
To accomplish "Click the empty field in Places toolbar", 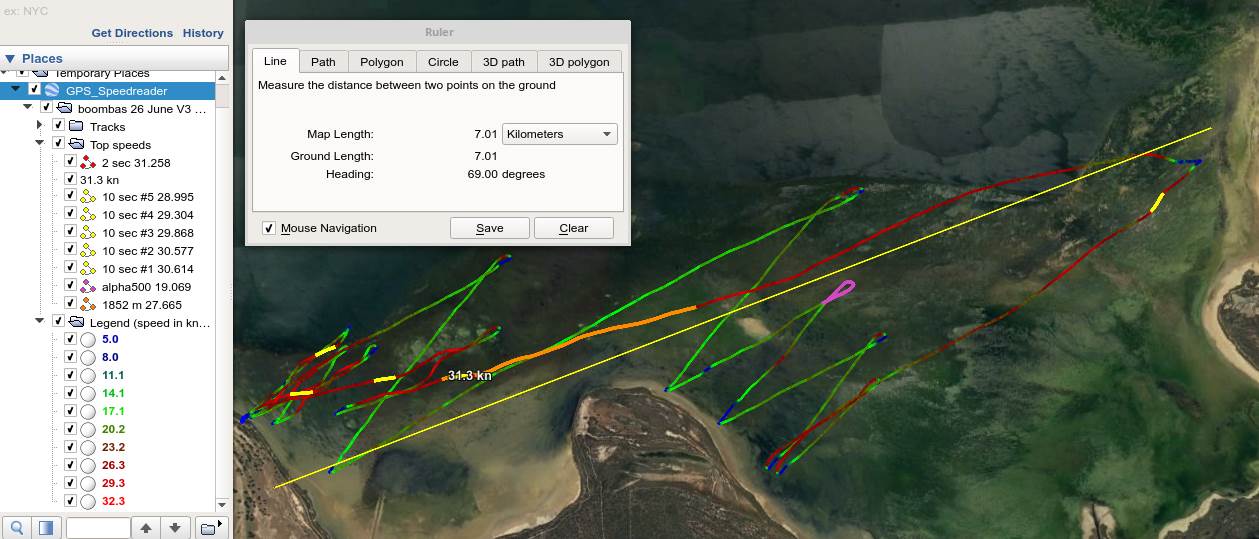I will [98, 527].
